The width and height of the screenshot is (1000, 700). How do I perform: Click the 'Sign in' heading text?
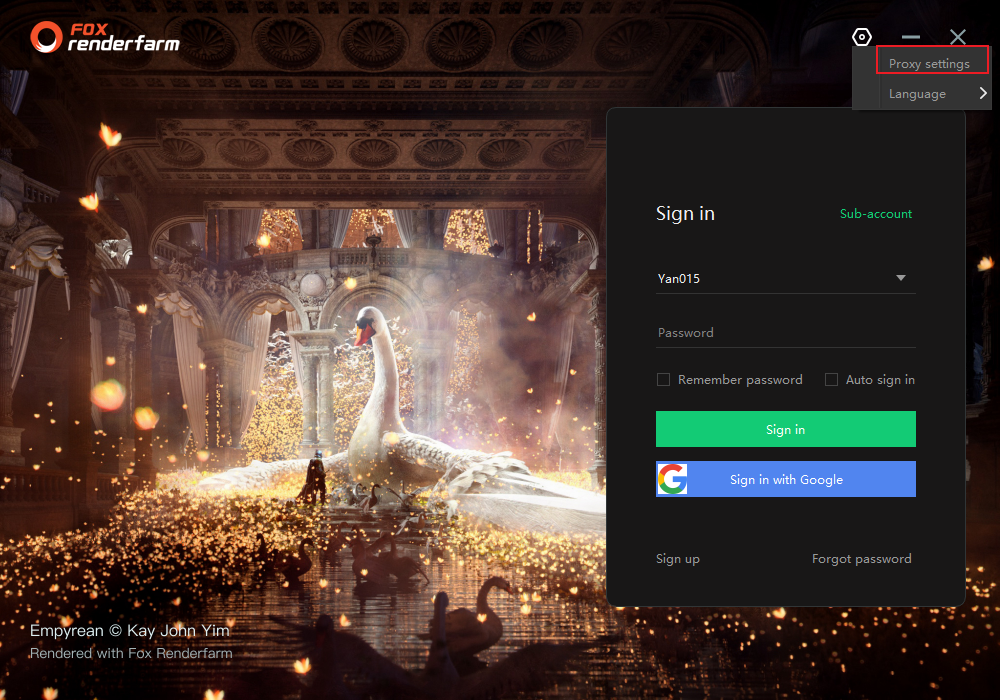[x=686, y=213]
